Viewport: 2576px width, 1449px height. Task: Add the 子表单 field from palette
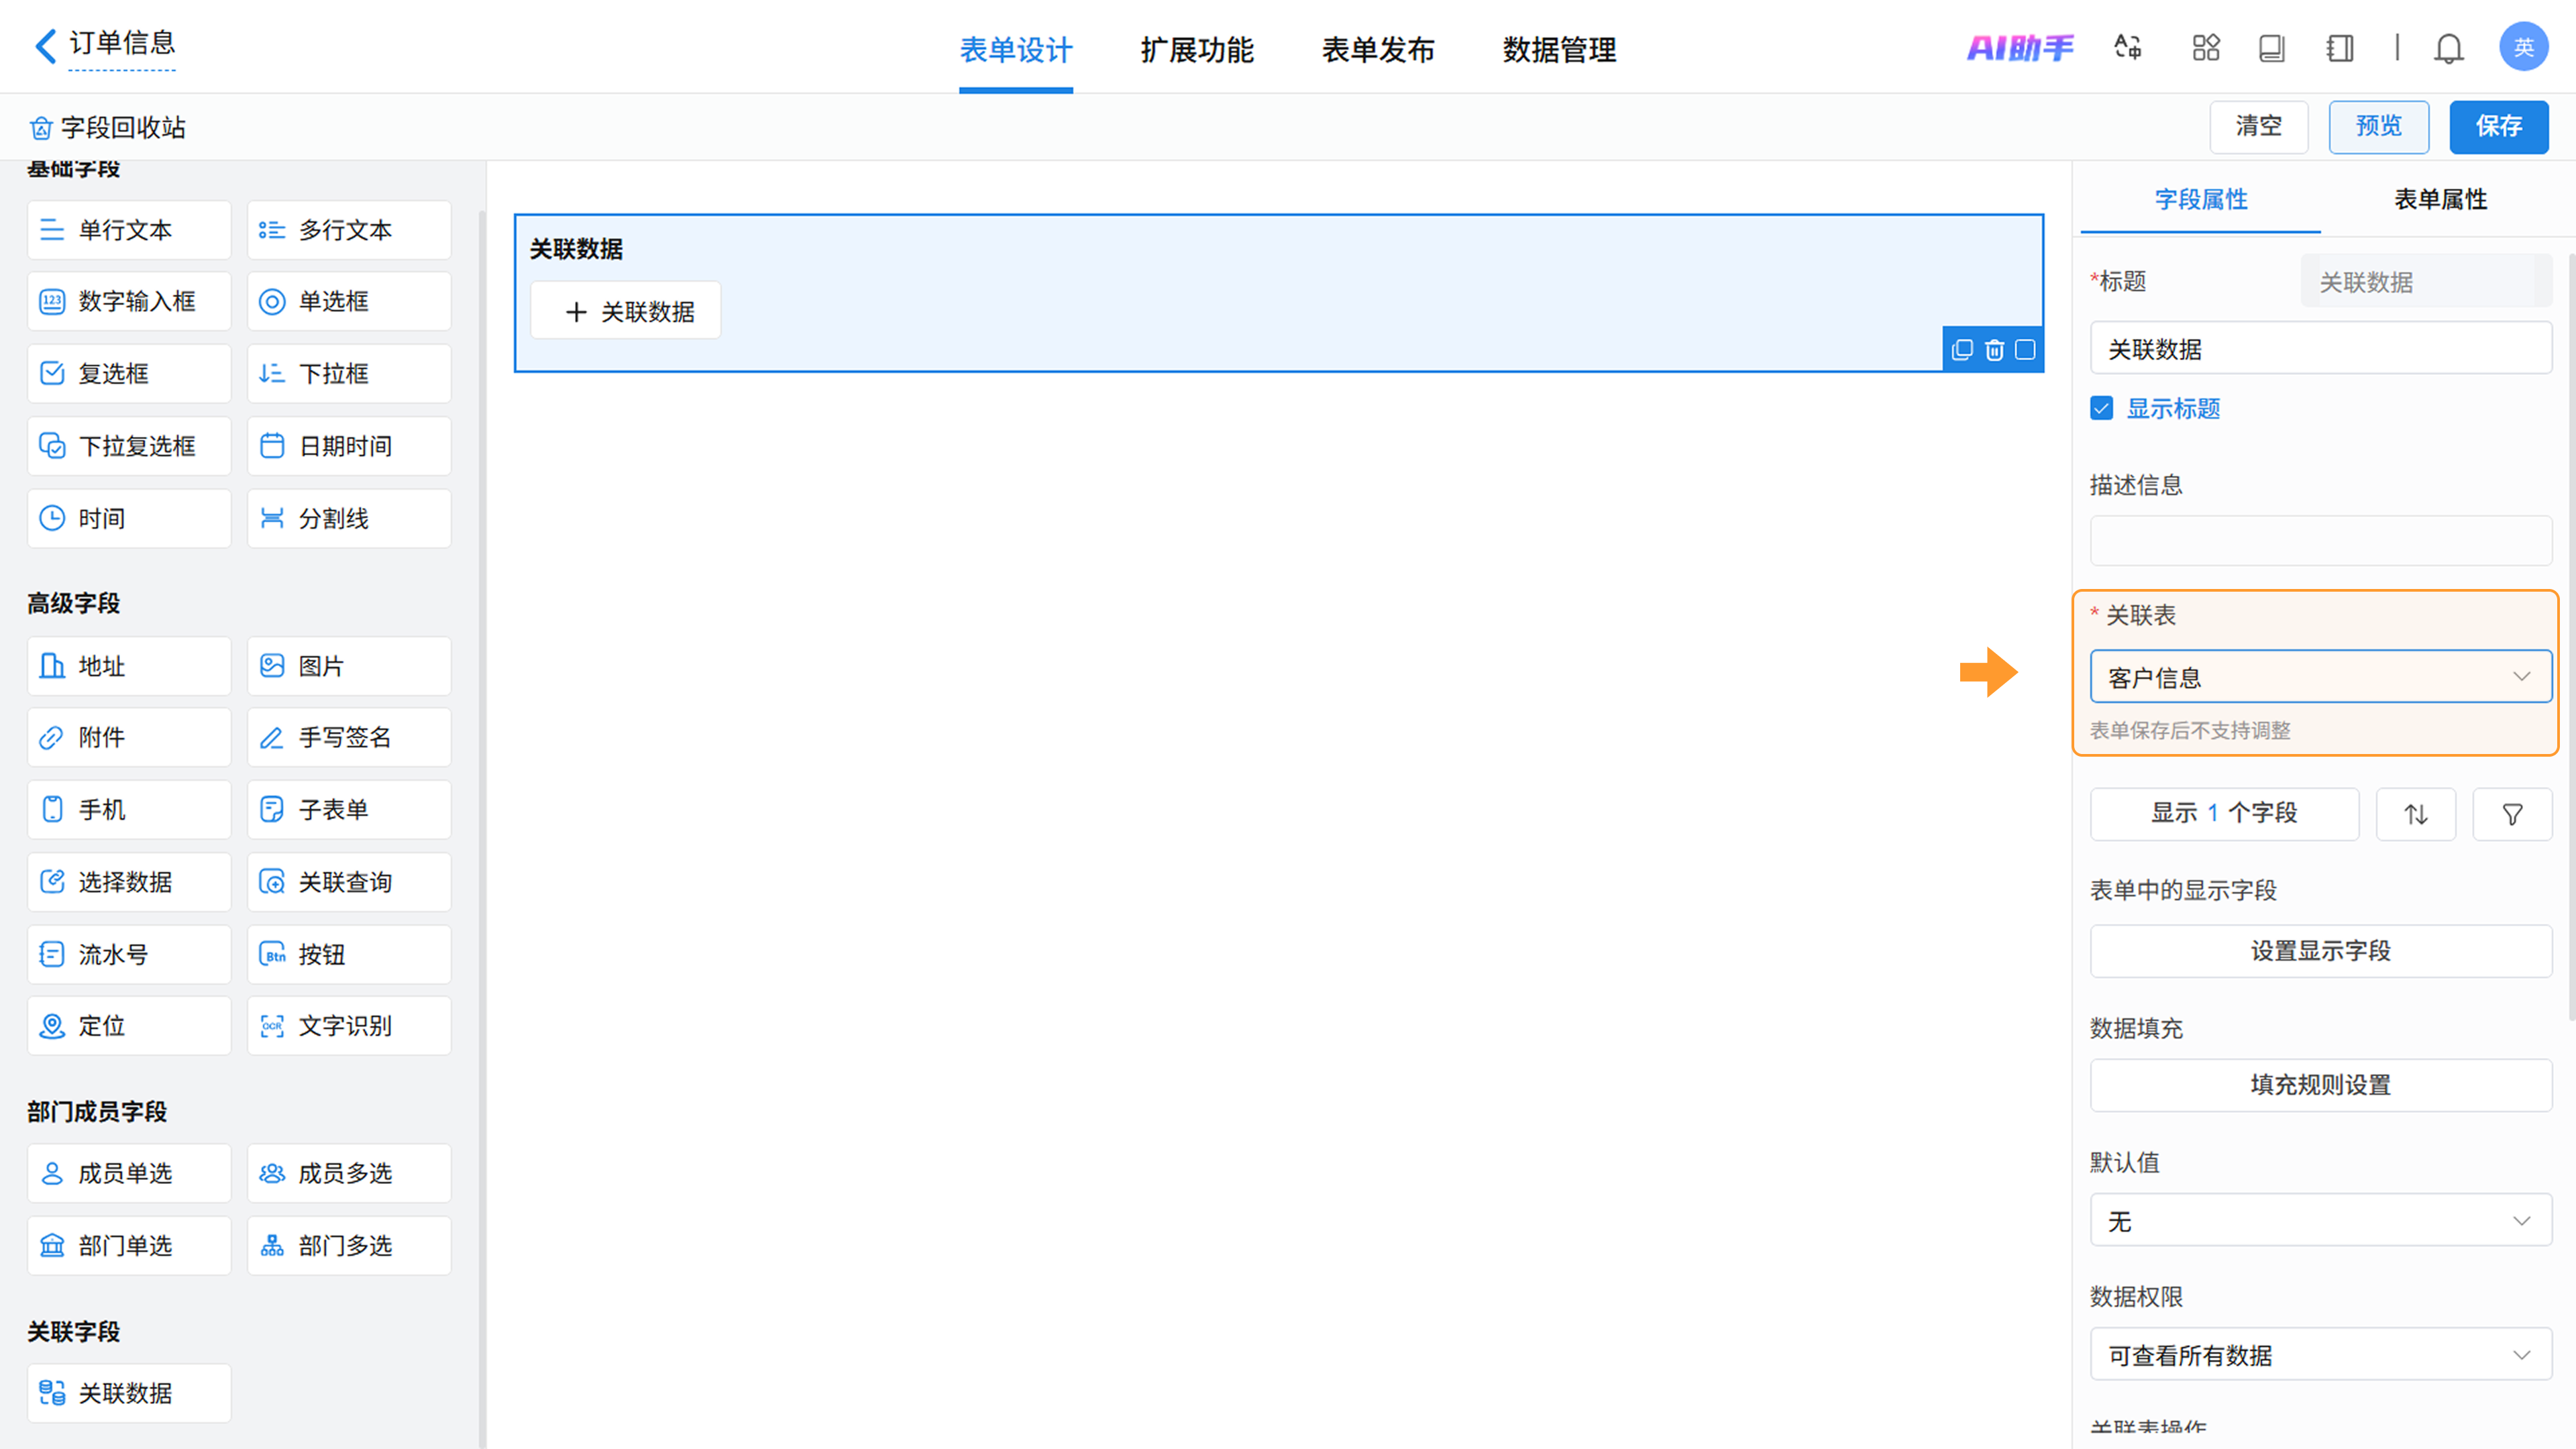pos(349,809)
